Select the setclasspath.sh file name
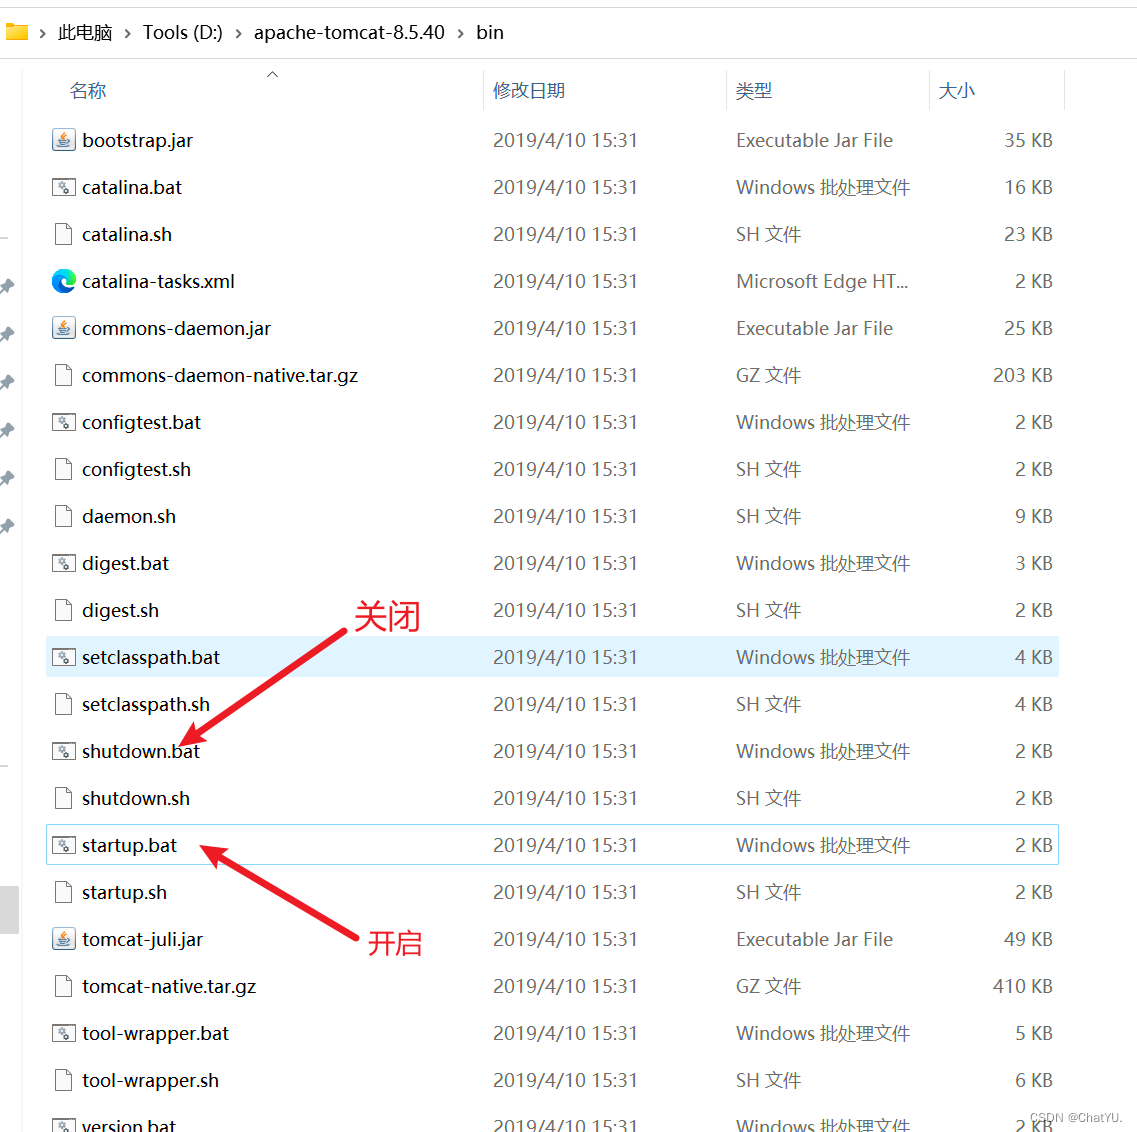Screen dimensions: 1137x1132 pos(146,704)
